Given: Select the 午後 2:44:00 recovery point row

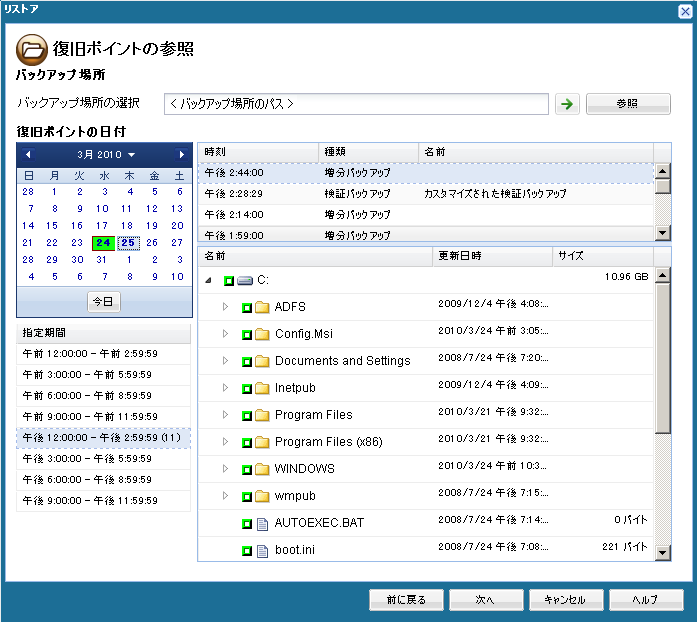Looking at the screenshot, I should [426, 173].
